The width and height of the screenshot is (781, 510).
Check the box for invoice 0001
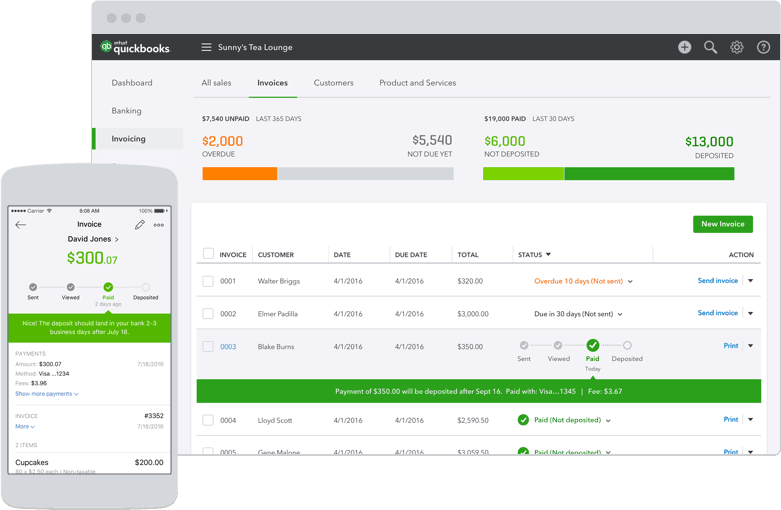tap(208, 281)
